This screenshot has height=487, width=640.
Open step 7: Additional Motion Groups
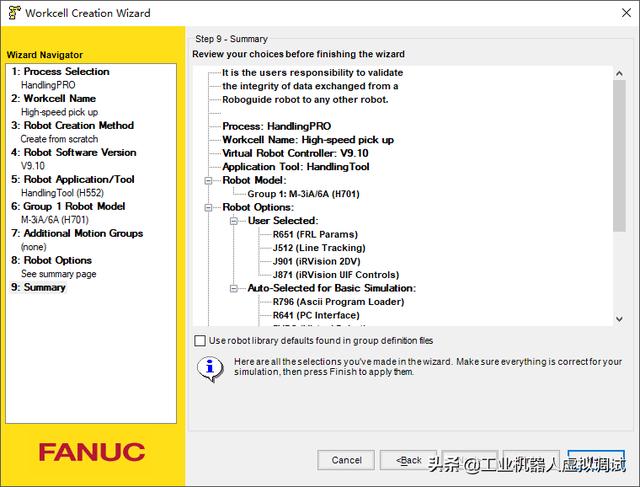pos(77,233)
